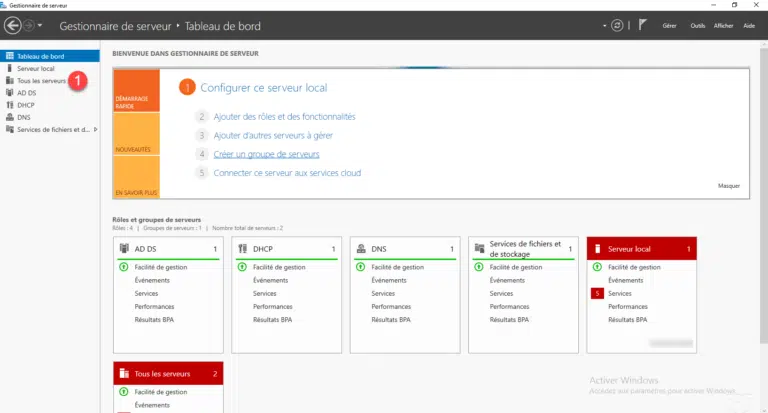Viewport: 768px width, 413px height.
Task: Click Masquer to hide welcome panel
Action: click(x=728, y=186)
